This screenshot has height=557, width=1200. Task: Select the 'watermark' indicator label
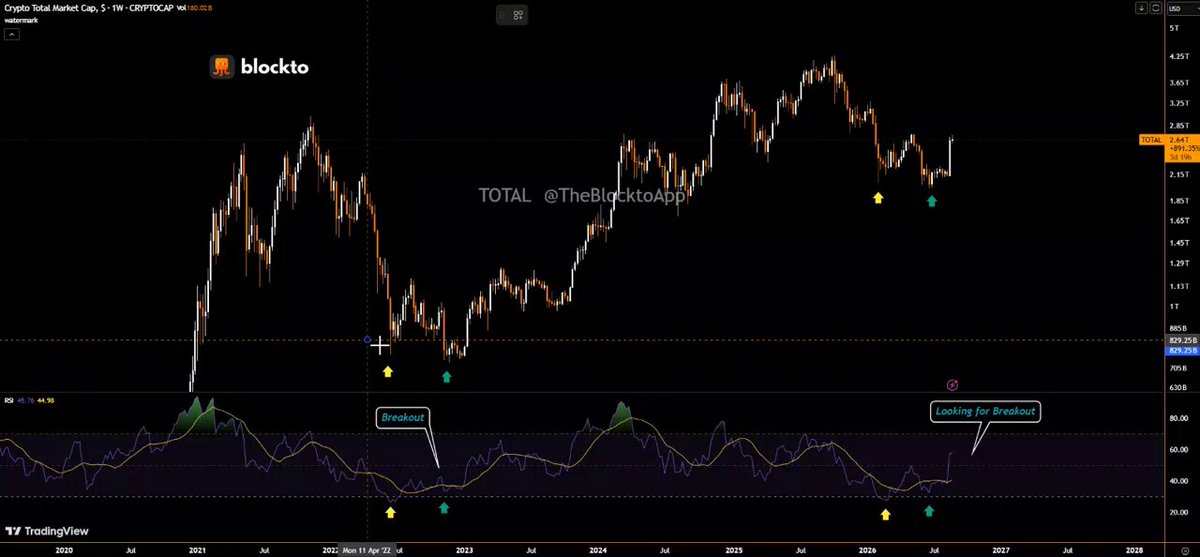[x=21, y=20]
